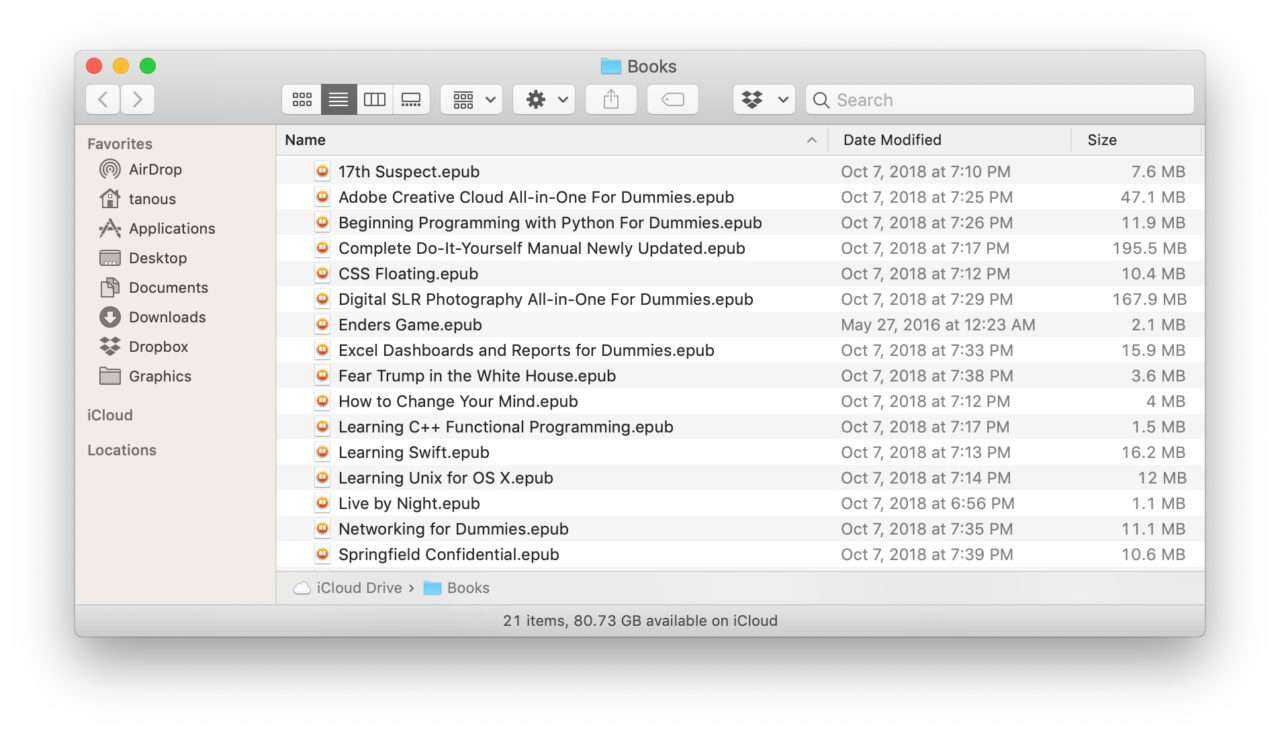Viewport: 1280px width, 736px height.
Task: Click the Edit Tags toolbar button
Action: (x=673, y=100)
